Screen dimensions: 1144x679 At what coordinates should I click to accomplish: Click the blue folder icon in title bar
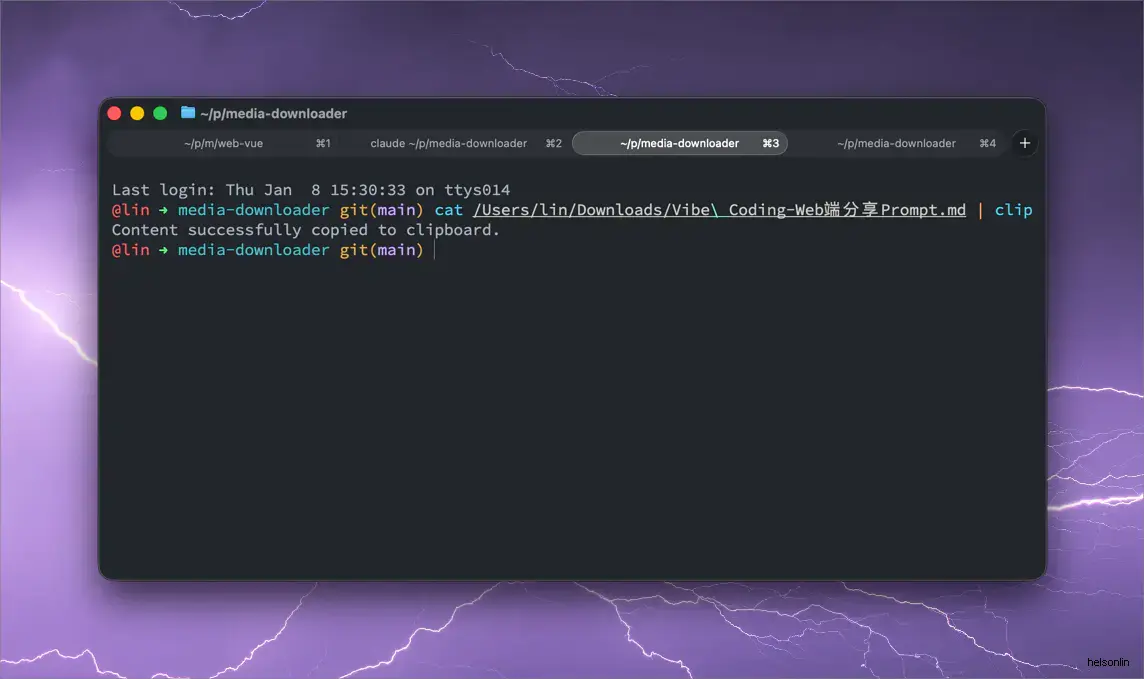click(x=188, y=113)
